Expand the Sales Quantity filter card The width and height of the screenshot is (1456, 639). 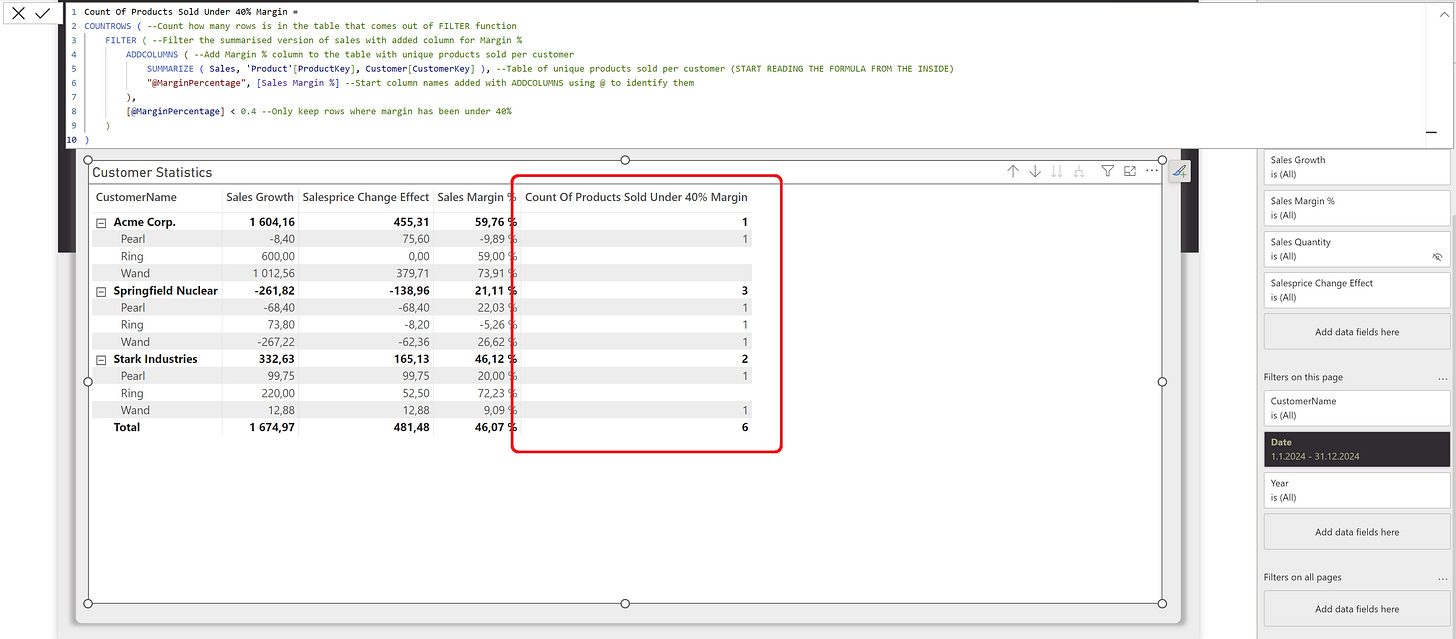[x=1357, y=249]
